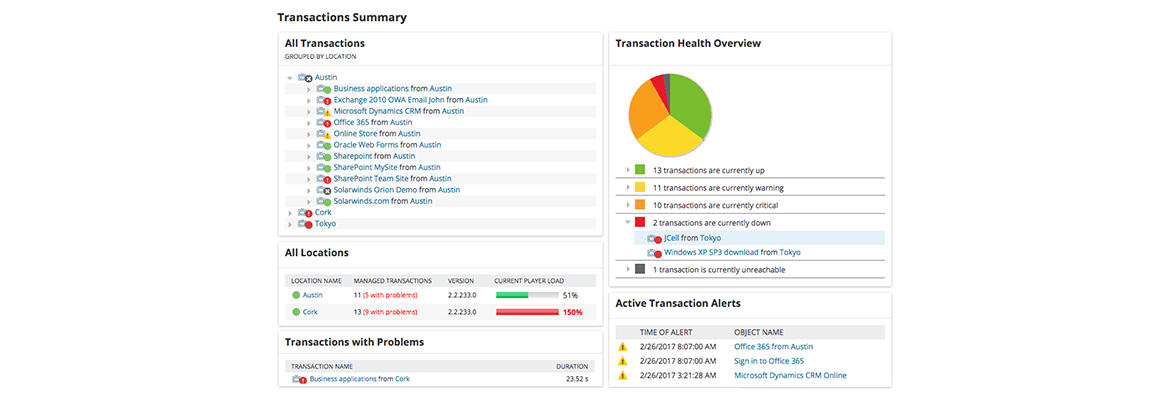Open Microsoft Dynamics CRM Online alert object

coord(790,375)
